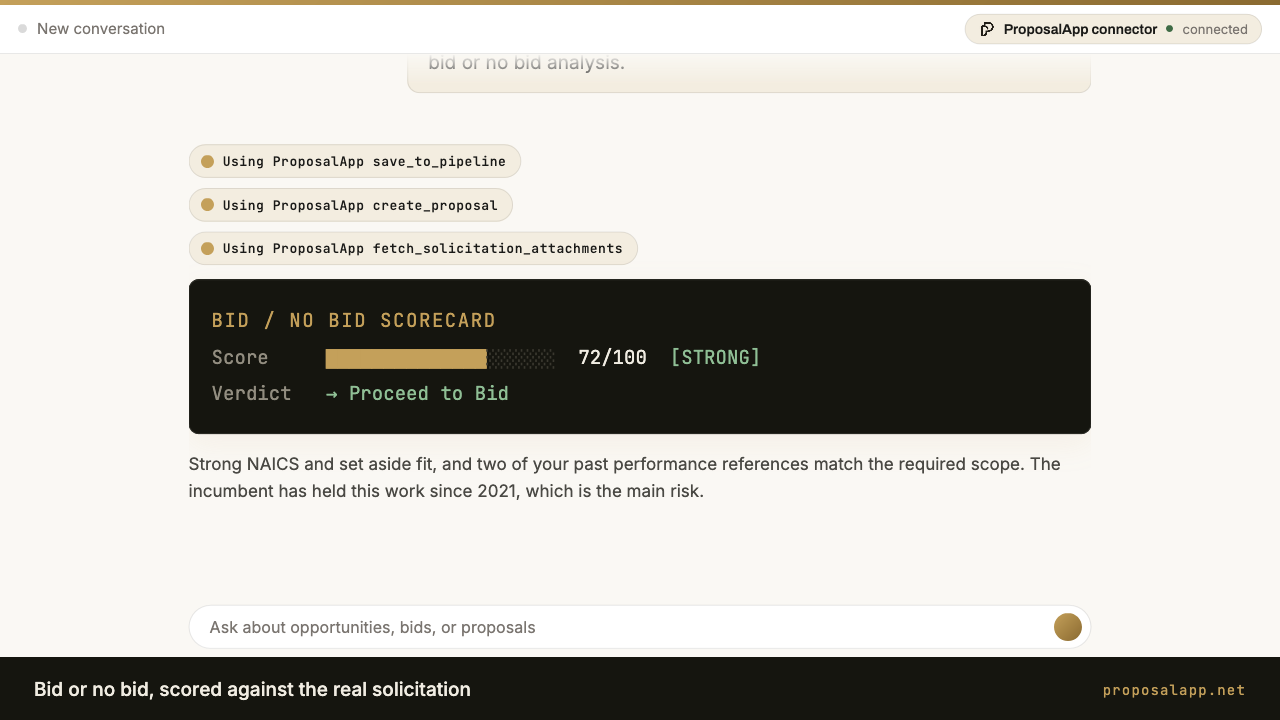Click the ProposalApp connector logo icon
Image resolution: width=1280 pixels, height=720 pixels.
[x=987, y=29]
